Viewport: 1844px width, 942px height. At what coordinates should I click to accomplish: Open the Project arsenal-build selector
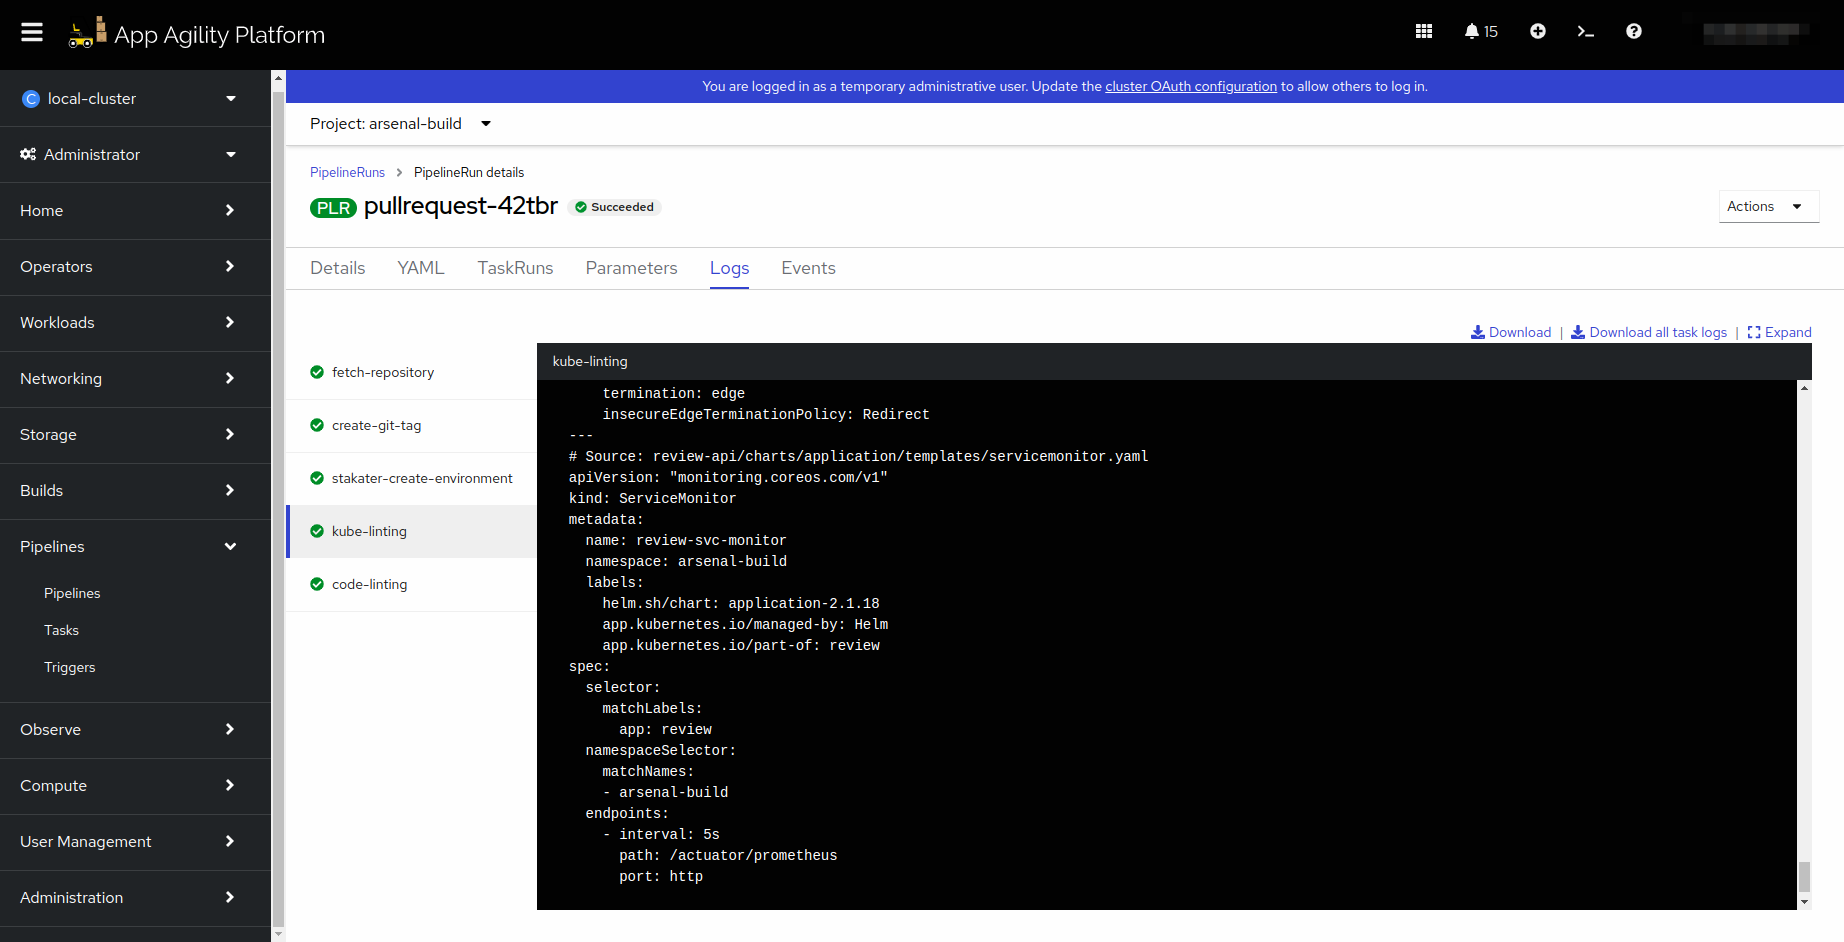pyautogui.click(x=400, y=124)
